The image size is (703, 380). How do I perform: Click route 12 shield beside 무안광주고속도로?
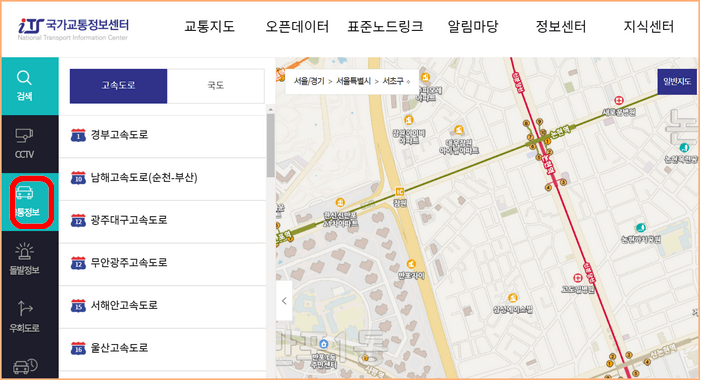point(78,263)
